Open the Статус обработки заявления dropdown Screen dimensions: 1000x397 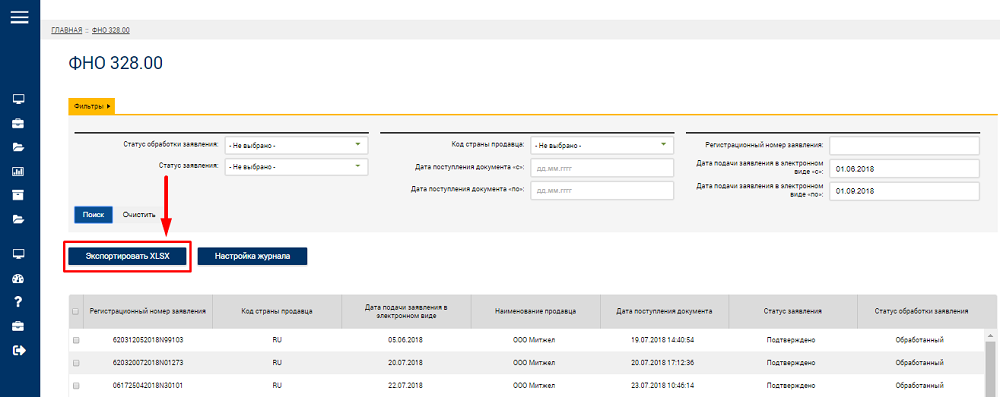[x=297, y=146]
